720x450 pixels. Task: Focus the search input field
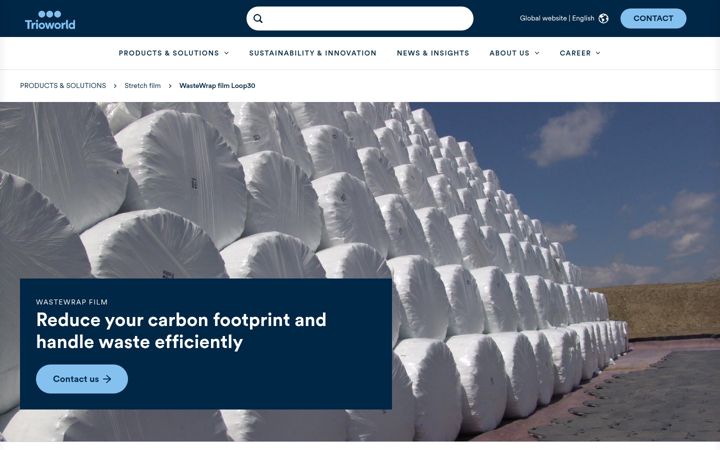click(x=360, y=18)
